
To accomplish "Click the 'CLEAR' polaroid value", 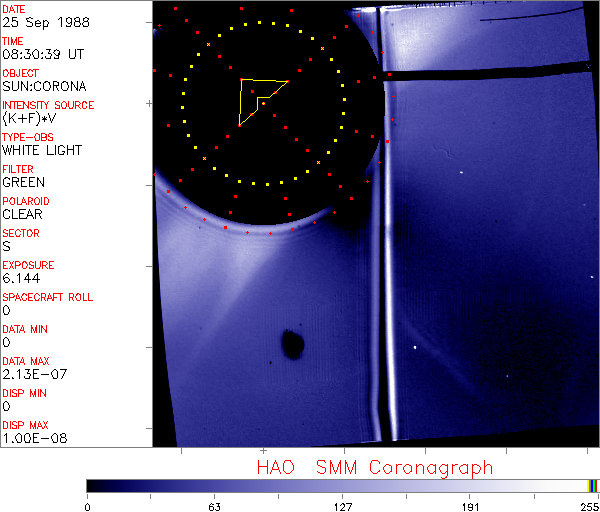I will [x=22, y=214].
